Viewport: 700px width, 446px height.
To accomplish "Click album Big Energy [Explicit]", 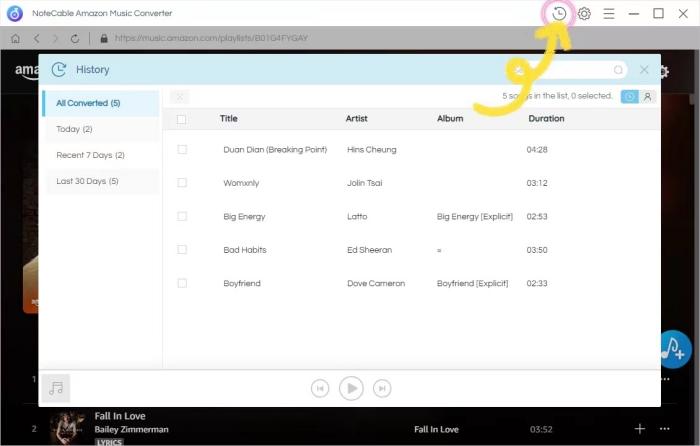I will tap(475, 217).
